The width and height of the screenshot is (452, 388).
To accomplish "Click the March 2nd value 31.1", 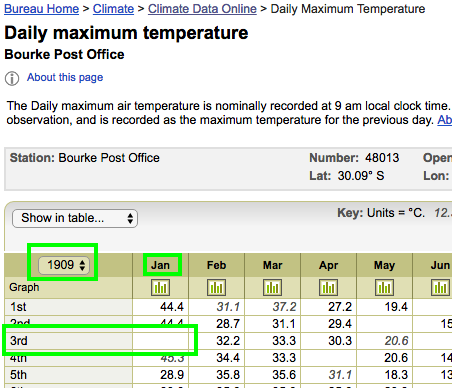I will (284, 324).
